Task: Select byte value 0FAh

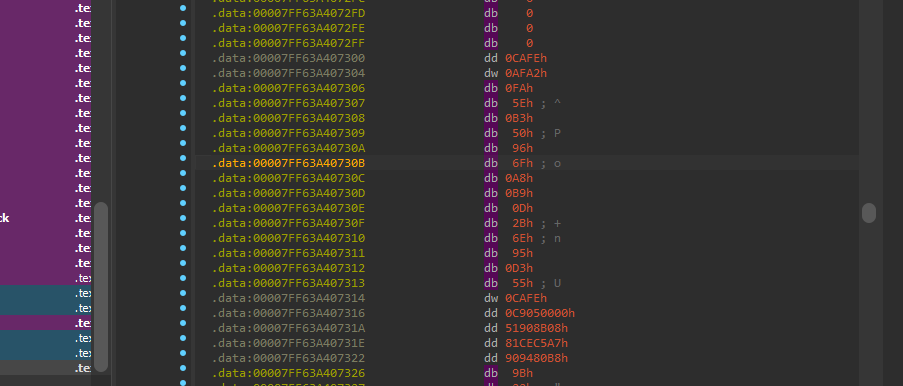Action: click(519, 89)
